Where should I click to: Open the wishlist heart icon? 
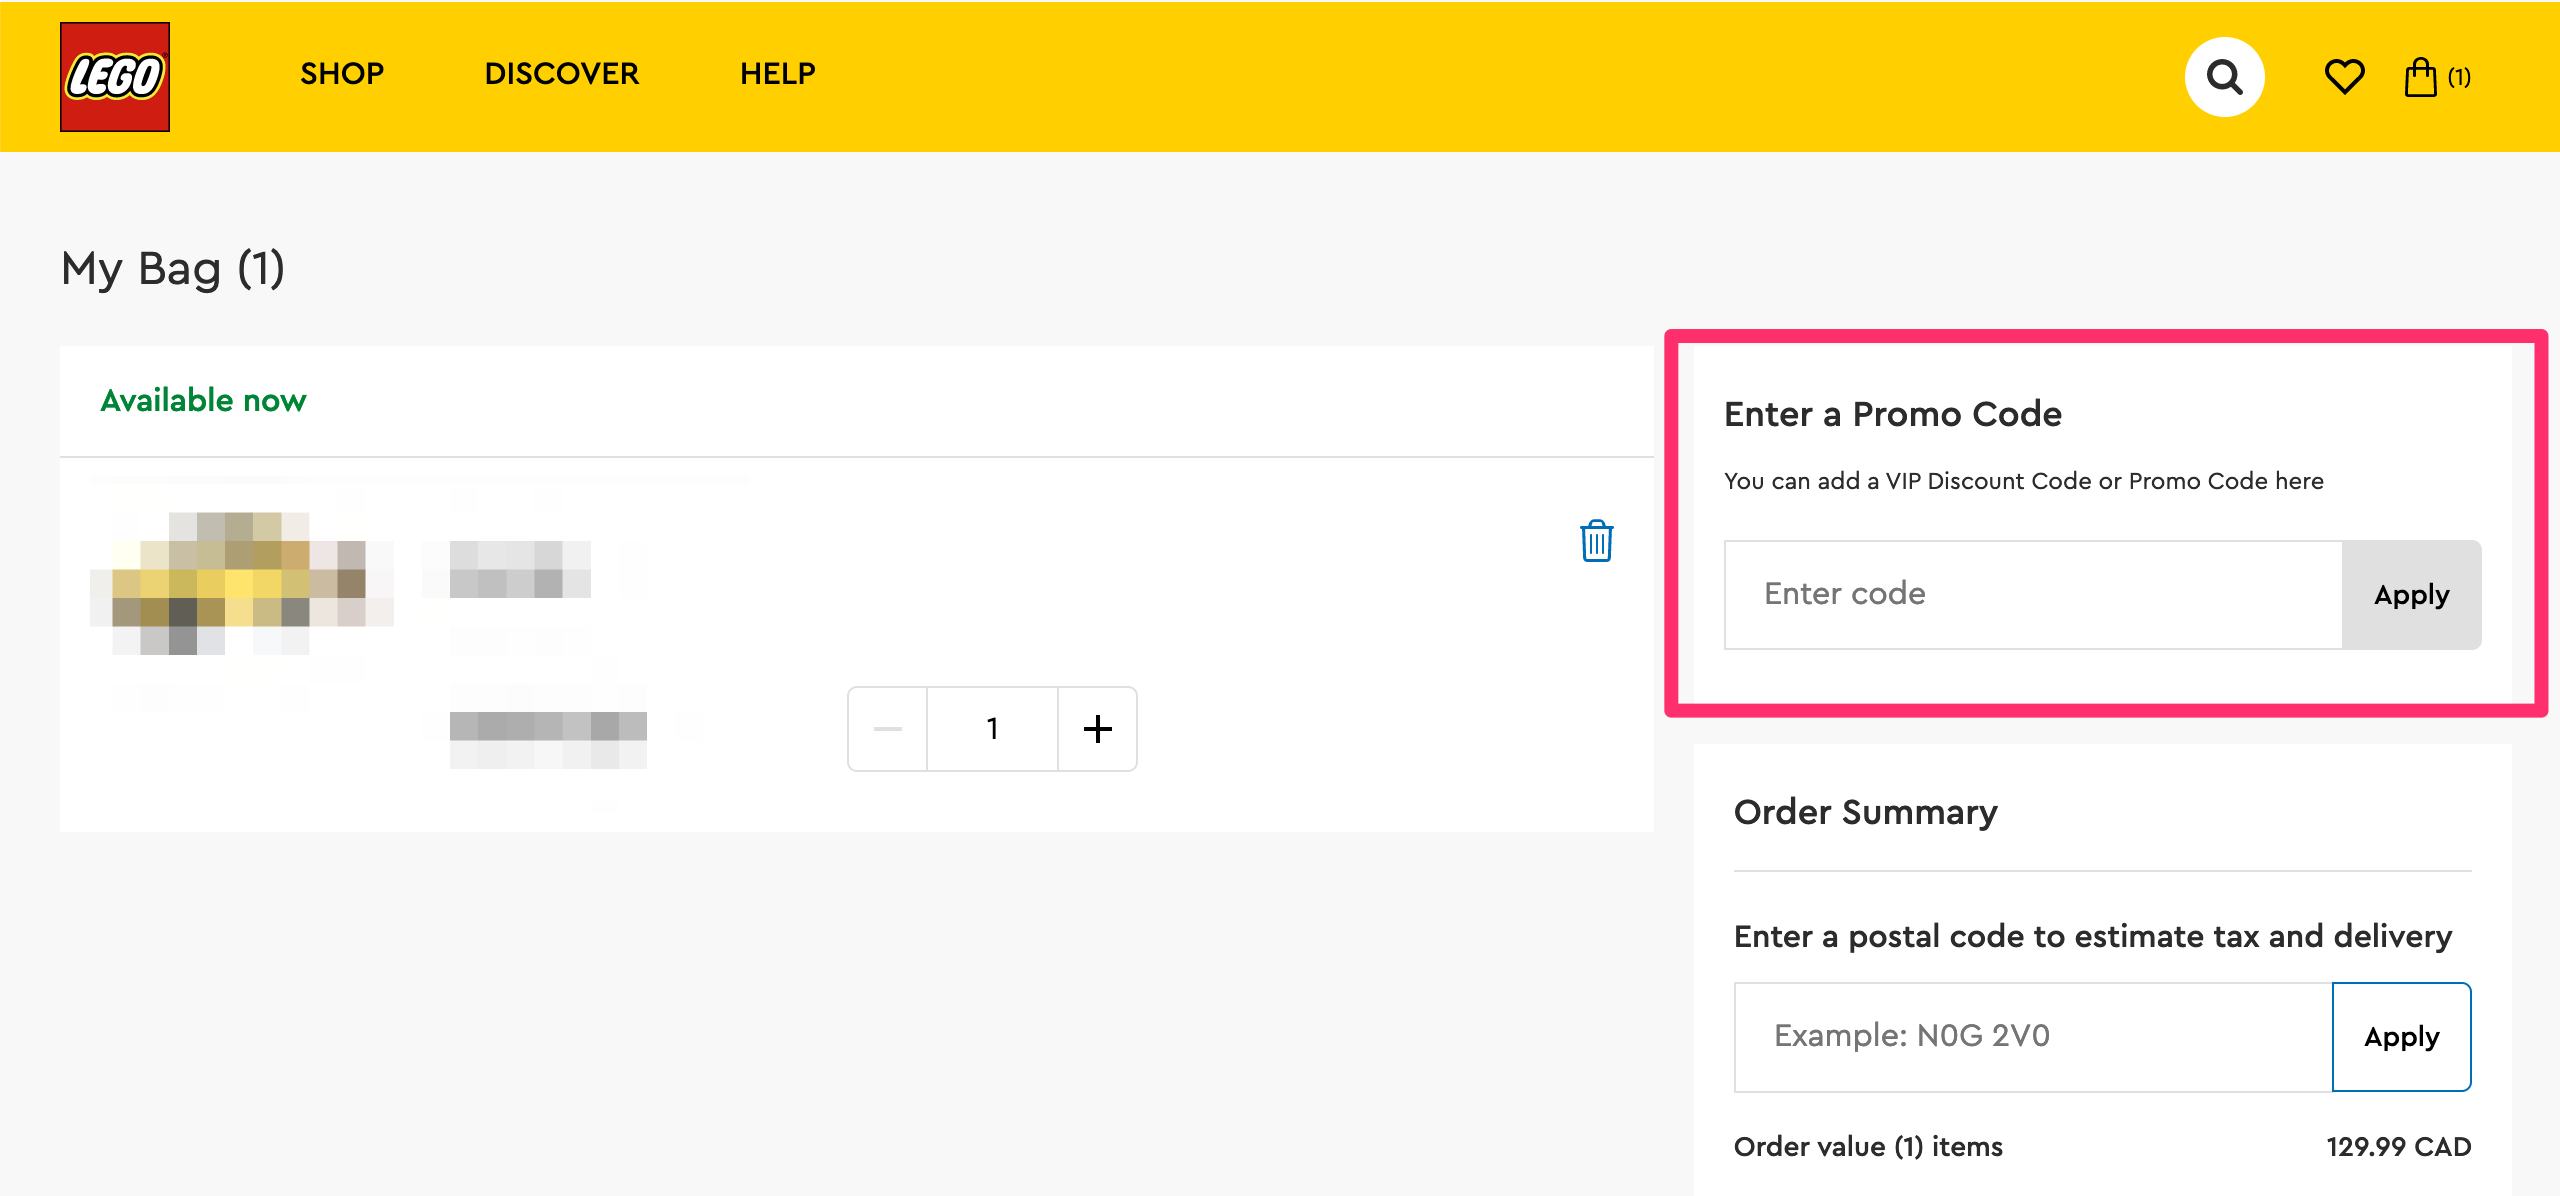click(2344, 77)
